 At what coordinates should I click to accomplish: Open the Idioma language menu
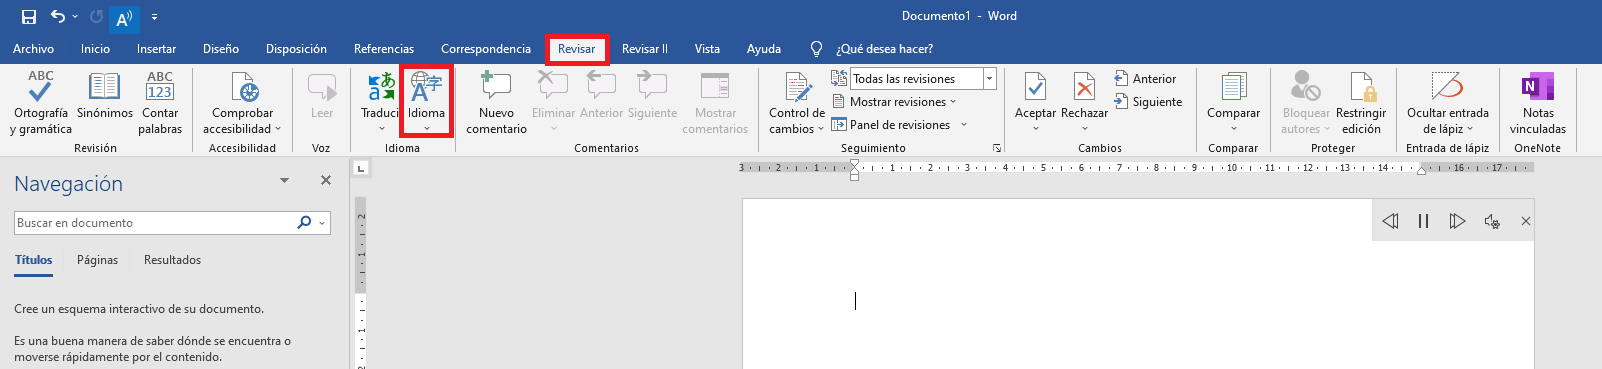pos(426,101)
